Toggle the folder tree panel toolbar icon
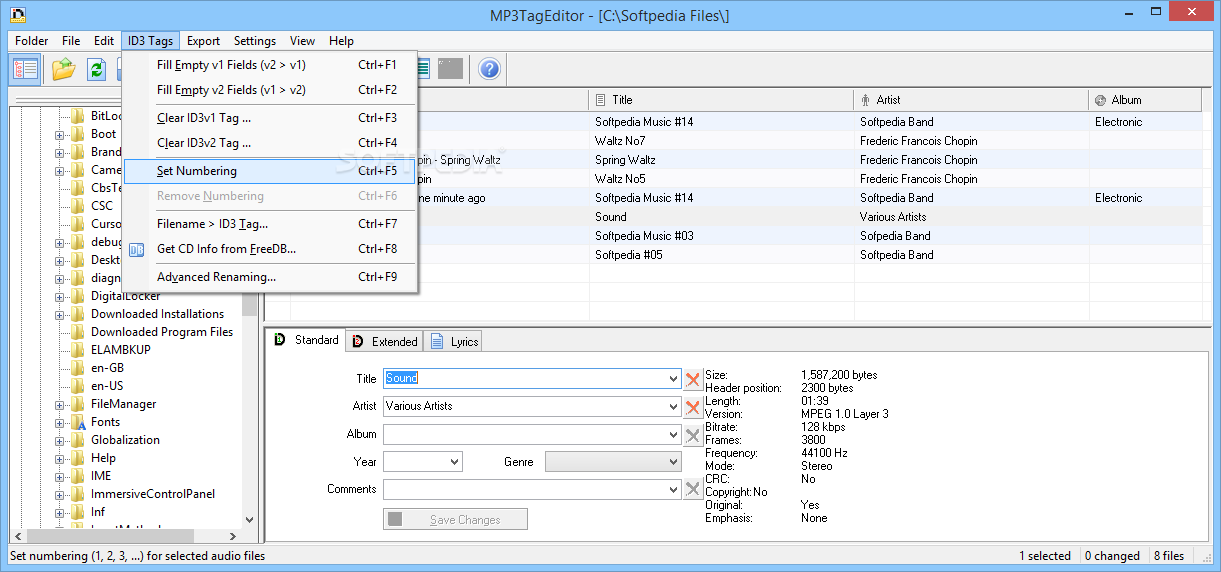This screenshot has height=572, width=1221. [x=26, y=69]
